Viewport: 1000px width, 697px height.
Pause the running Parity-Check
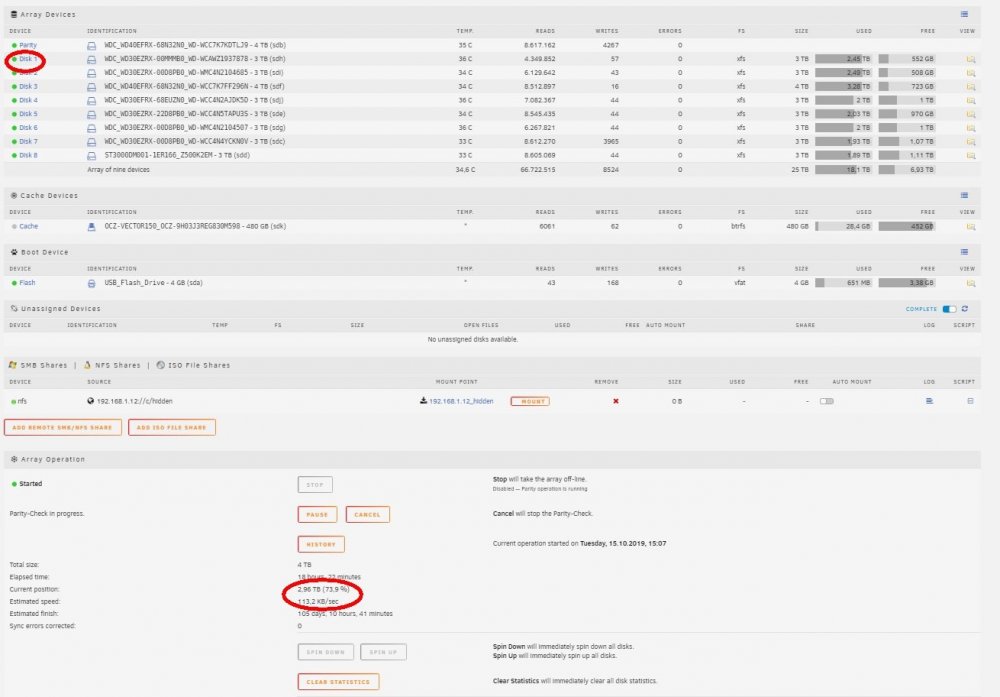[x=317, y=514]
